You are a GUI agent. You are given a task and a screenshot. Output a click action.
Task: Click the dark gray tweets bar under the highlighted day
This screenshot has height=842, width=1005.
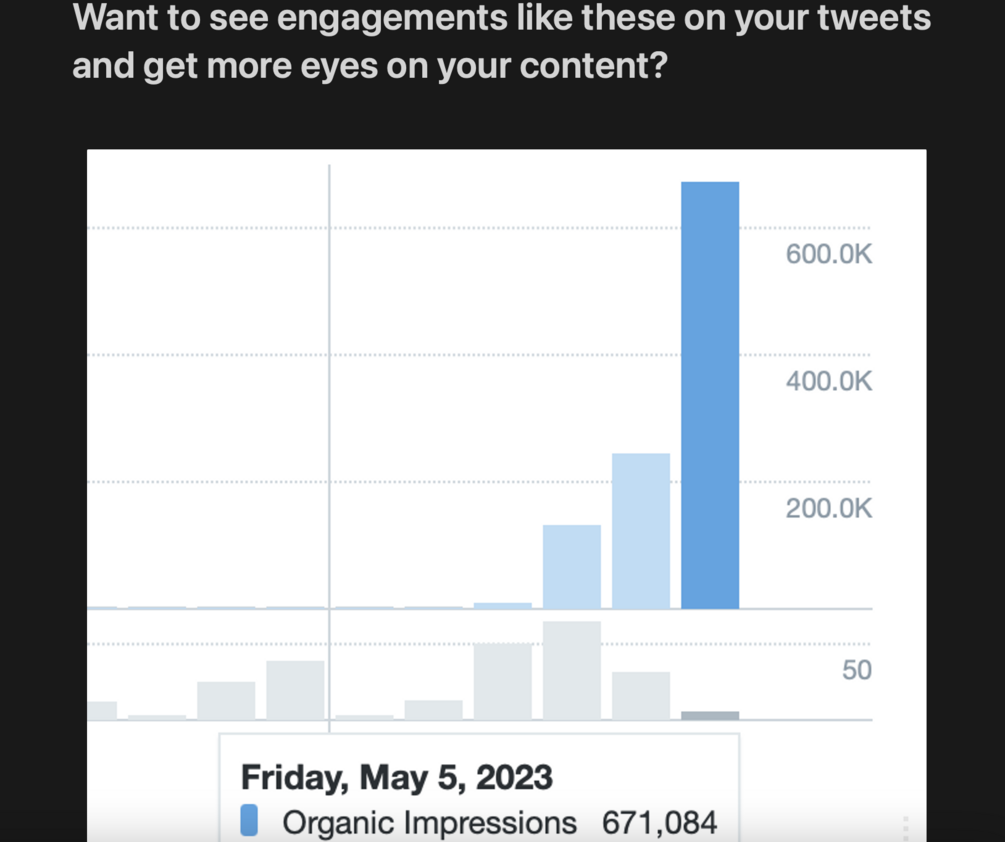click(710, 715)
